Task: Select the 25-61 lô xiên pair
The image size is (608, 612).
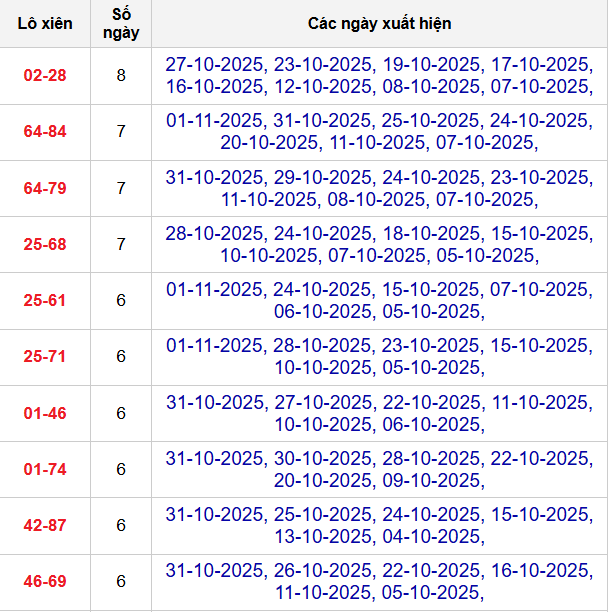Action: [45, 300]
